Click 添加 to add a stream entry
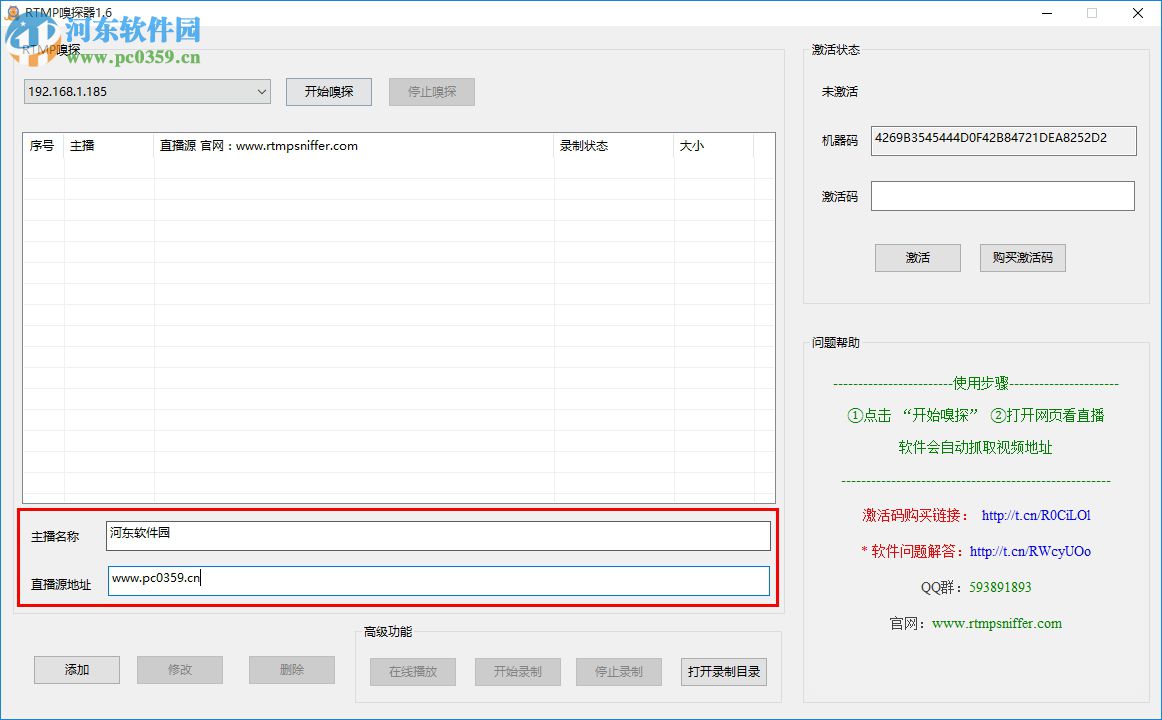The image size is (1162, 720). (76, 670)
